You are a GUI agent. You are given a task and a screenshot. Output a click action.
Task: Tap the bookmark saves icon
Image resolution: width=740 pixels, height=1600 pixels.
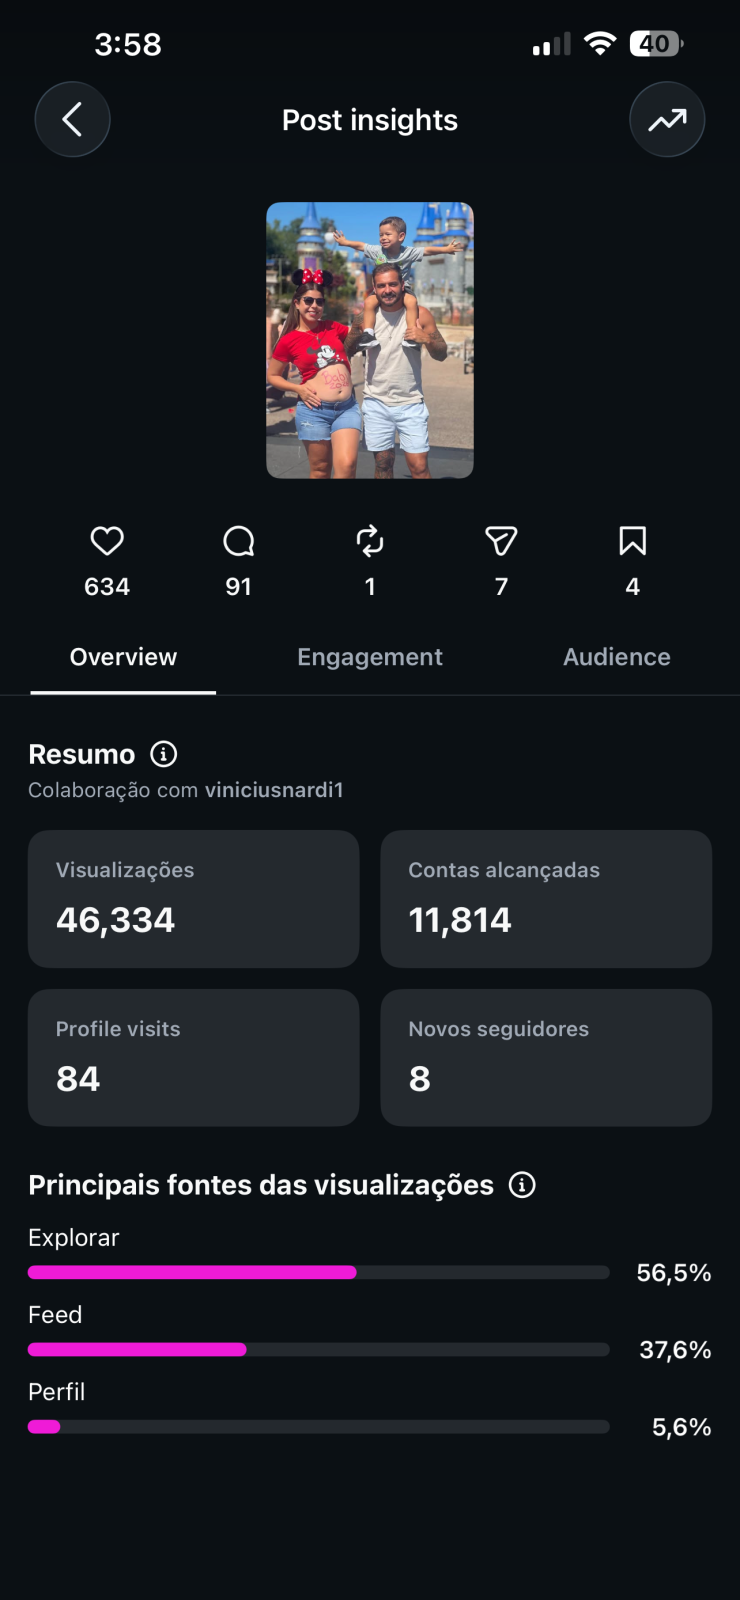(632, 541)
